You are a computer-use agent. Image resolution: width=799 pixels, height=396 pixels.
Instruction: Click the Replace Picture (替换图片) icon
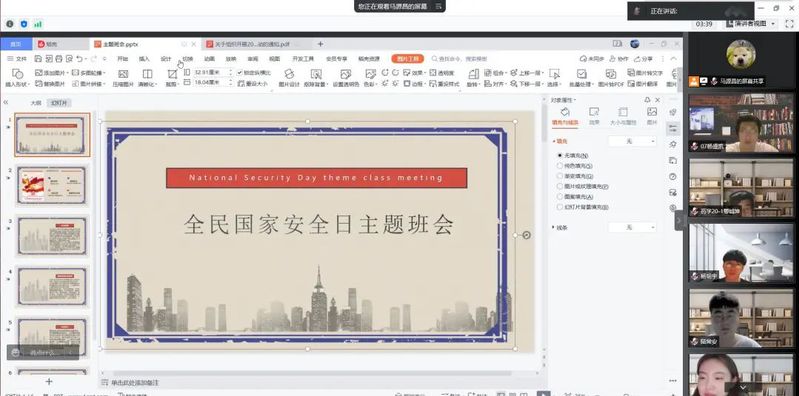38,84
